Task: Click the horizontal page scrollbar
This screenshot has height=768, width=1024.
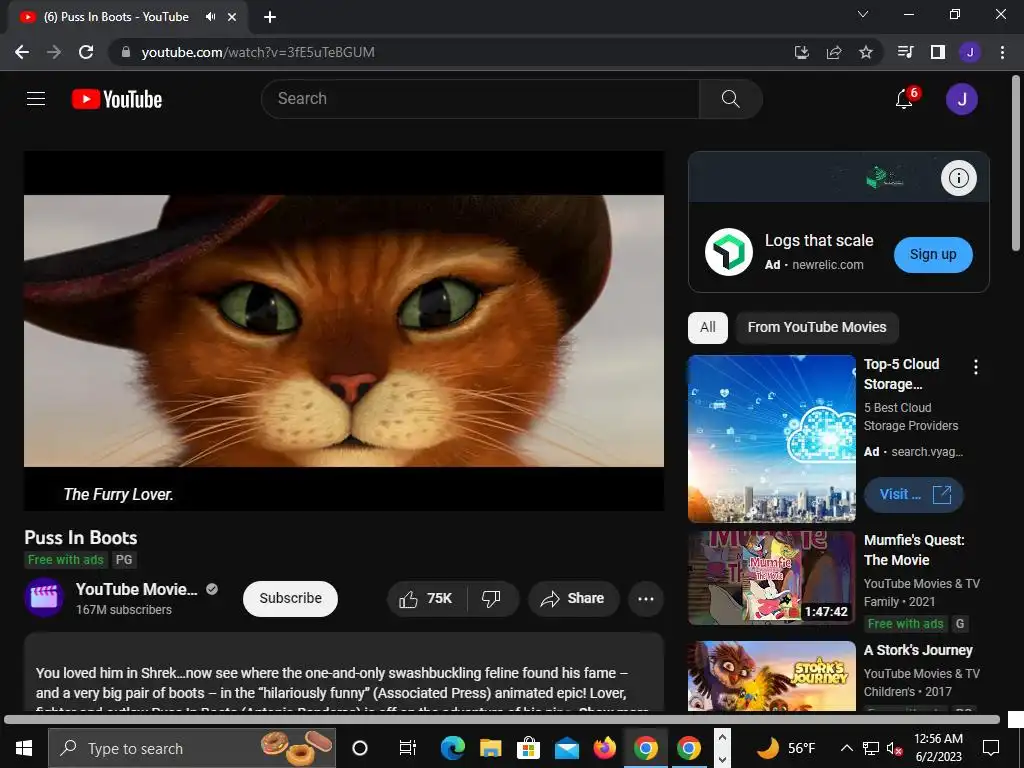Action: (502, 720)
